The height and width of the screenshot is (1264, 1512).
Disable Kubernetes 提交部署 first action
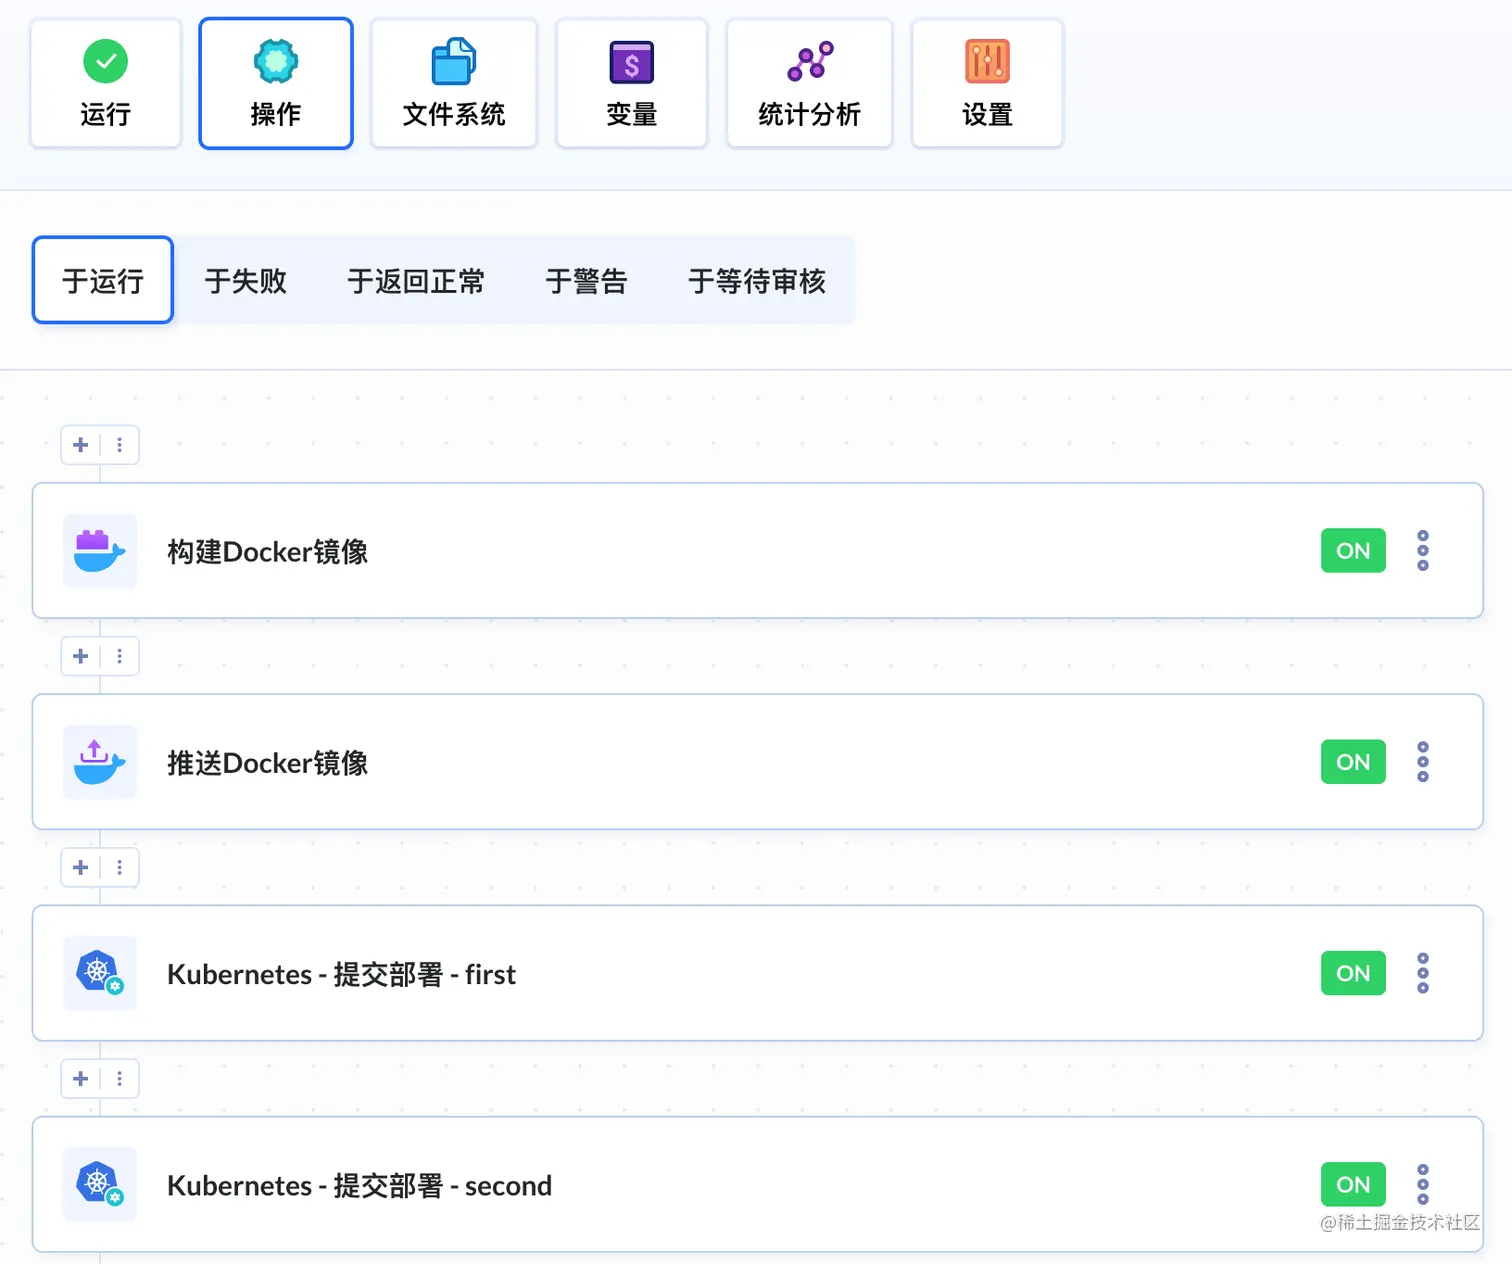click(x=1353, y=973)
